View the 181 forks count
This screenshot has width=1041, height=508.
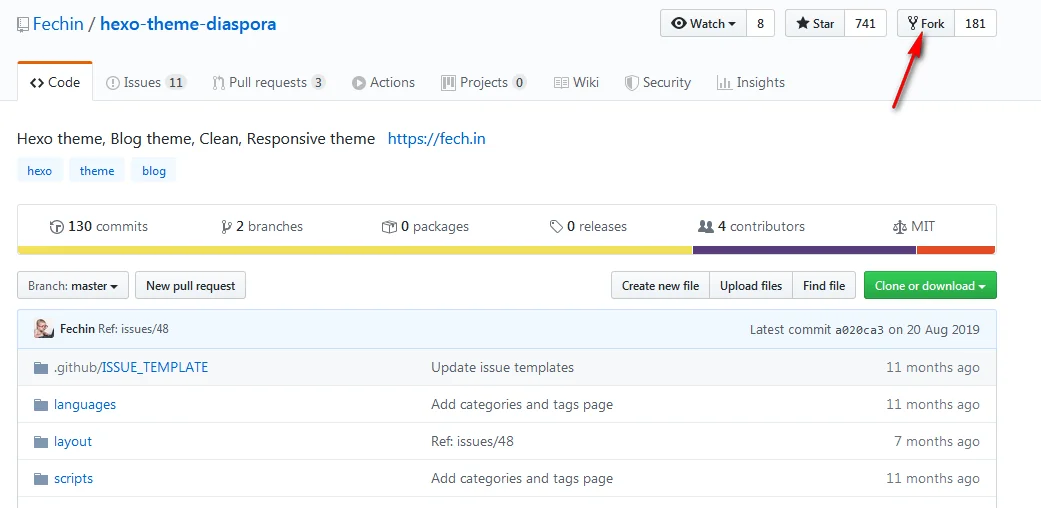975,23
